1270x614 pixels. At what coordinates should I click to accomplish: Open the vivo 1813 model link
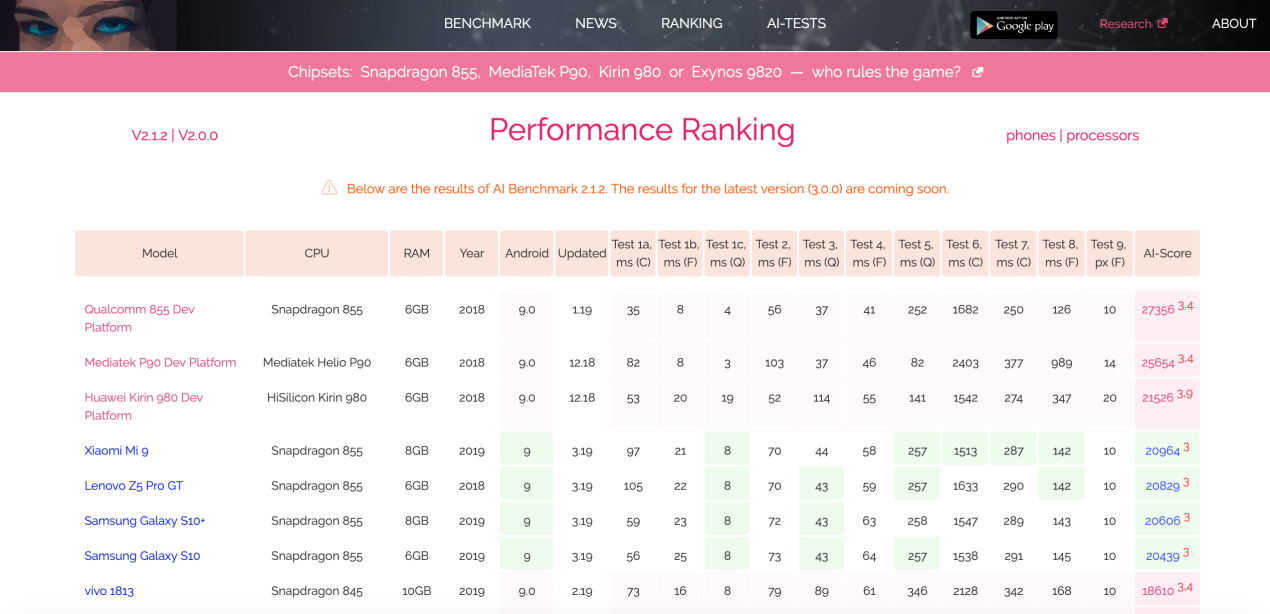[x=109, y=591]
